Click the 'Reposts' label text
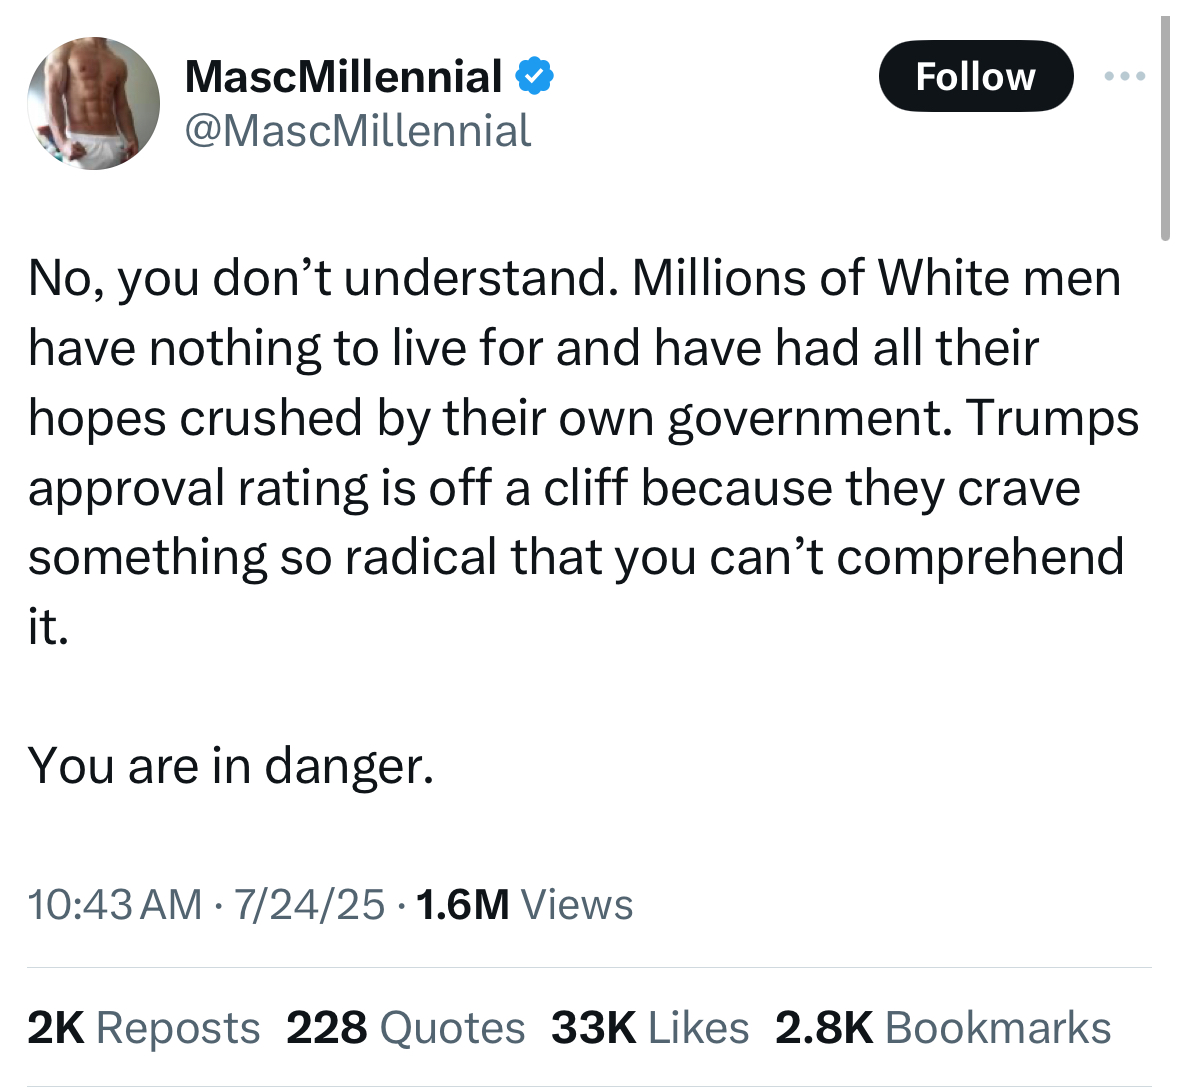This screenshot has width=1179, height=1092. coord(178,1027)
